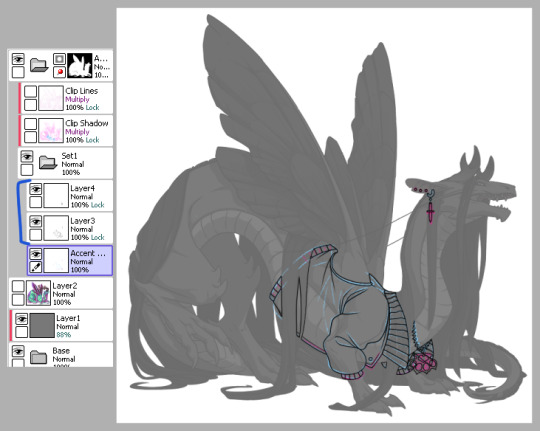Select the Layer3 name
Viewport: 540px width, 431px height.
coord(82,221)
